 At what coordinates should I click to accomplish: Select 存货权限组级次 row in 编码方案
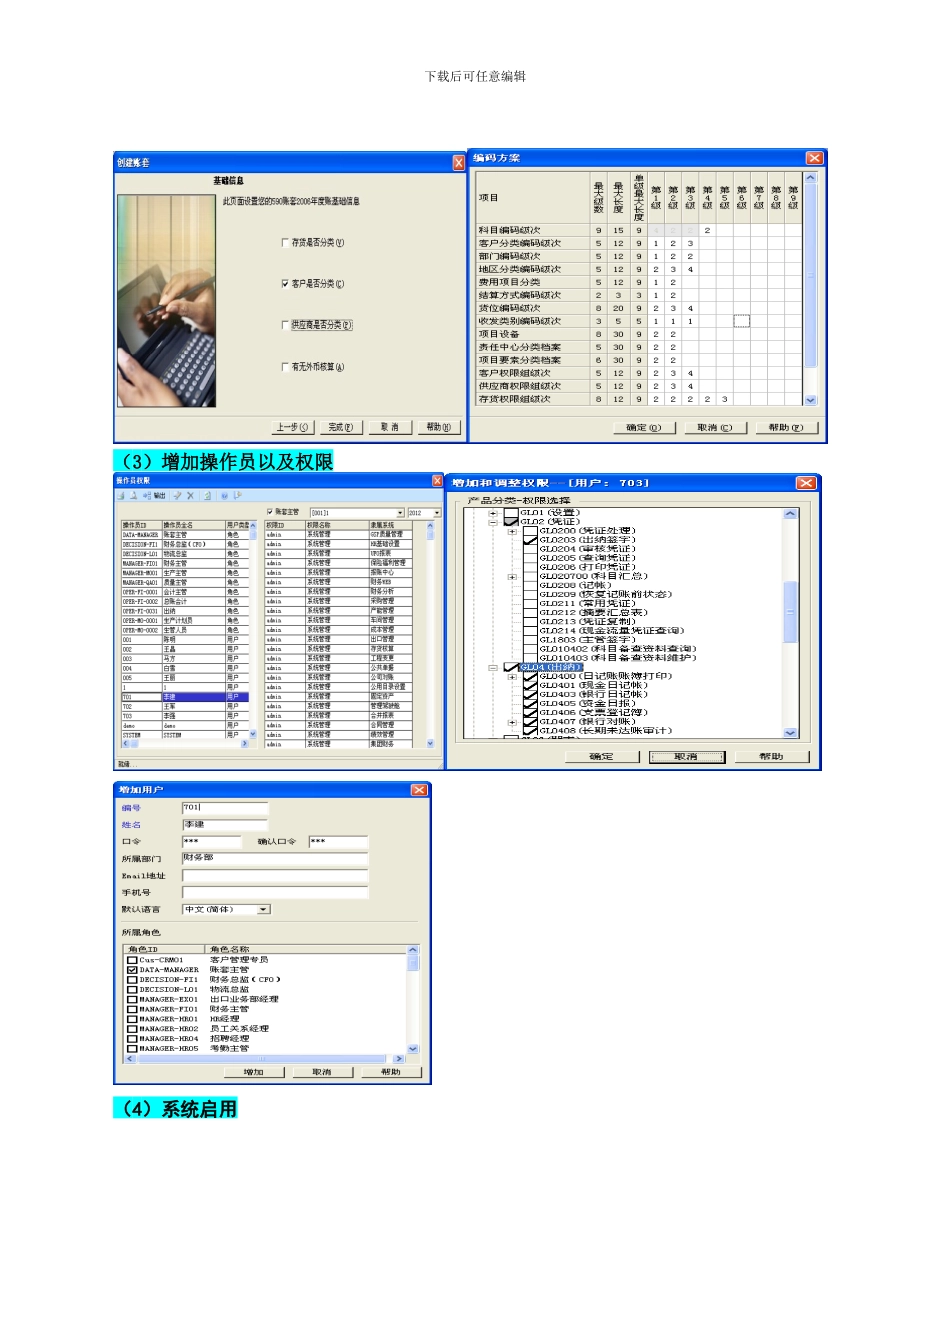pyautogui.click(x=639, y=399)
